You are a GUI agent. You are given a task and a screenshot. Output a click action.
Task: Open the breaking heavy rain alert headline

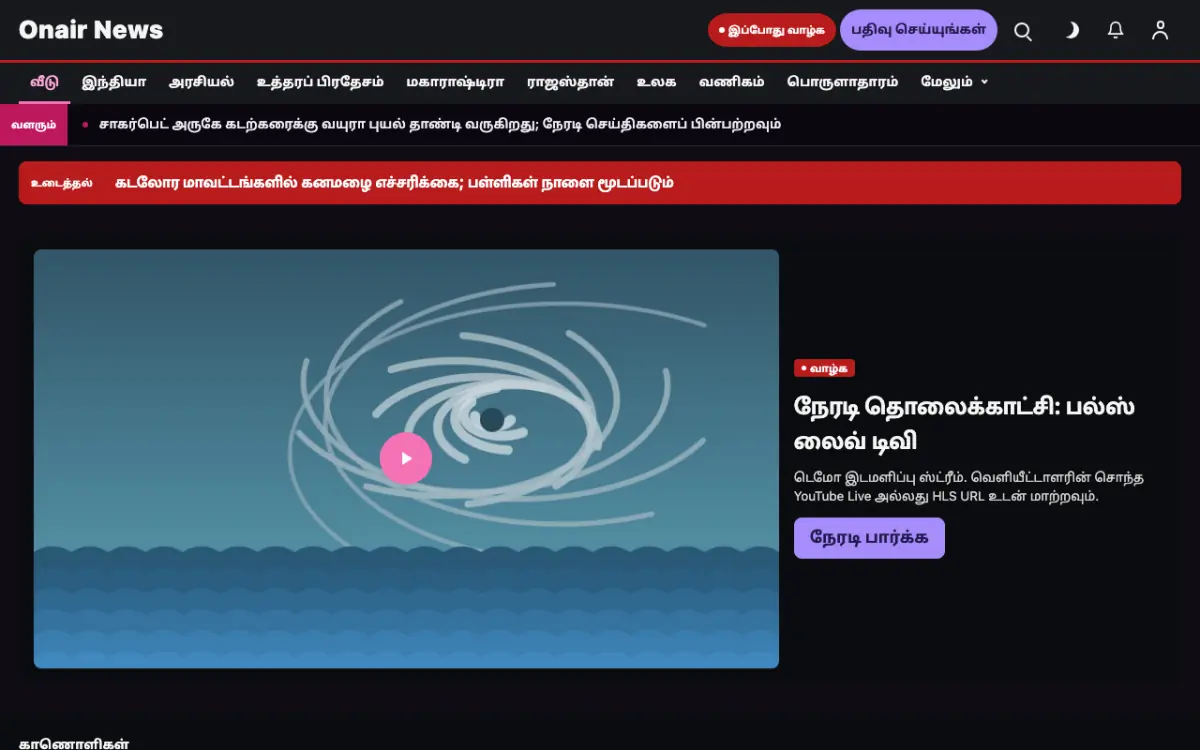point(394,183)
